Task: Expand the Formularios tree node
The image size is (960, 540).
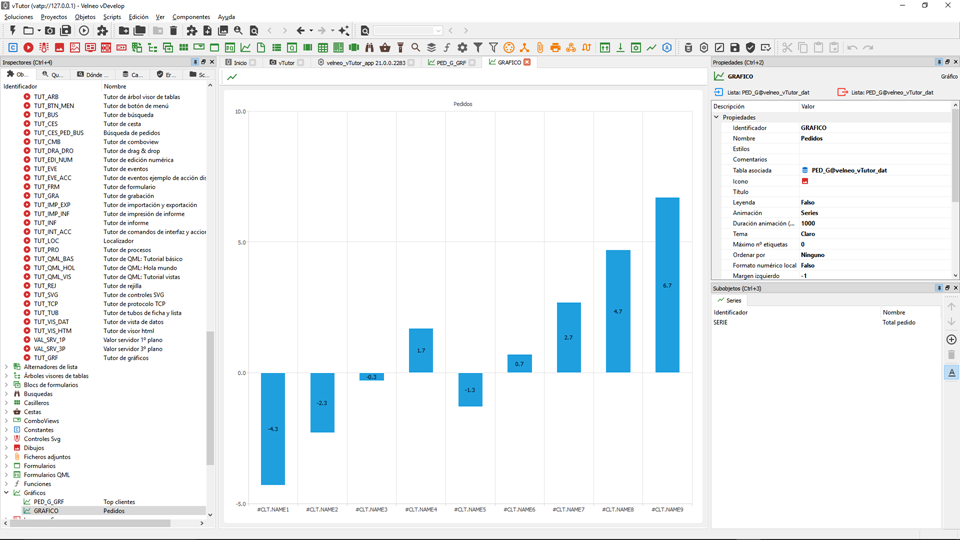Action: (7, 466)
